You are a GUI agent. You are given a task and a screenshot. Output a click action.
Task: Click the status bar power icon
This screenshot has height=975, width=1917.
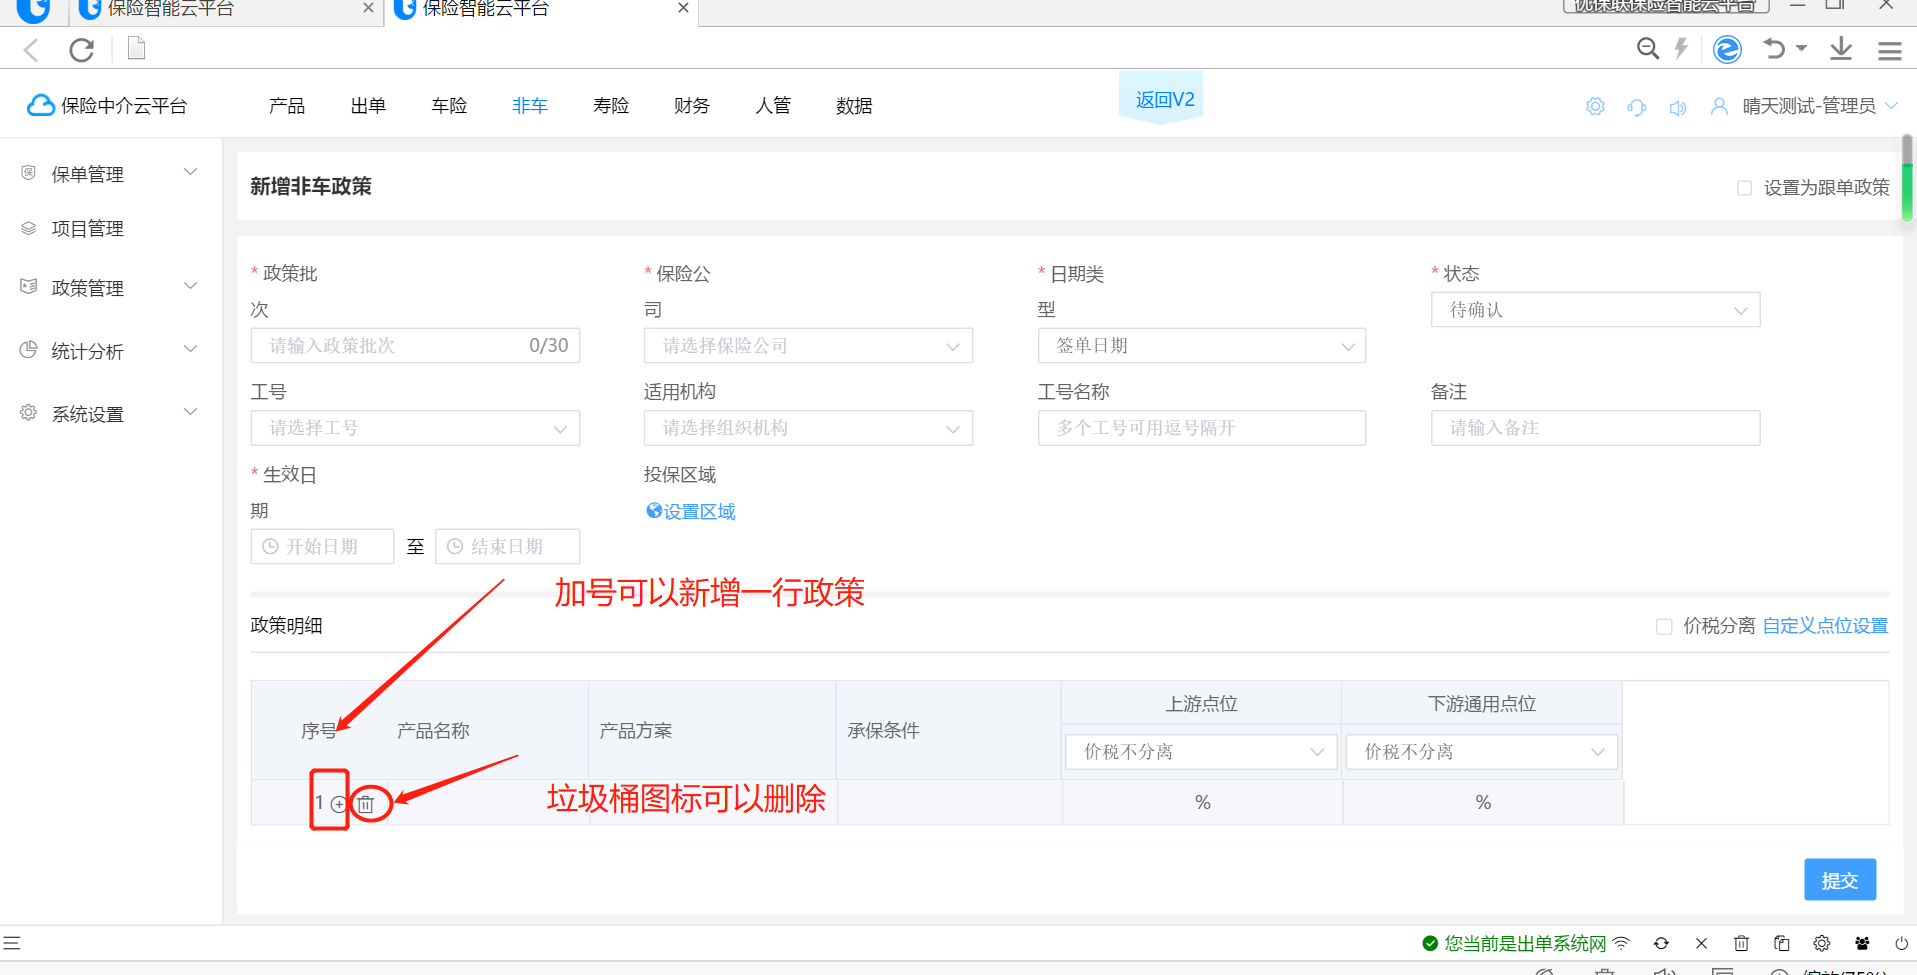coord(1901,943)
